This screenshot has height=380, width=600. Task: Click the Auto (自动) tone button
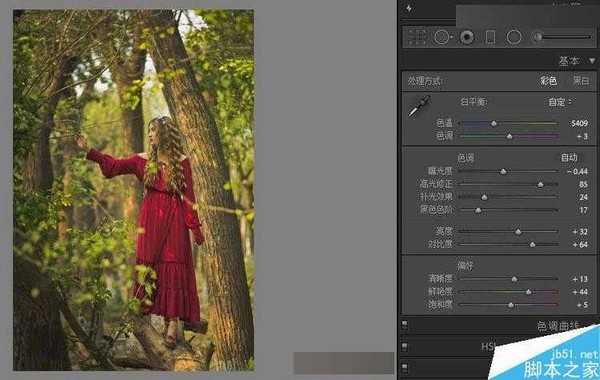[569, 157]
